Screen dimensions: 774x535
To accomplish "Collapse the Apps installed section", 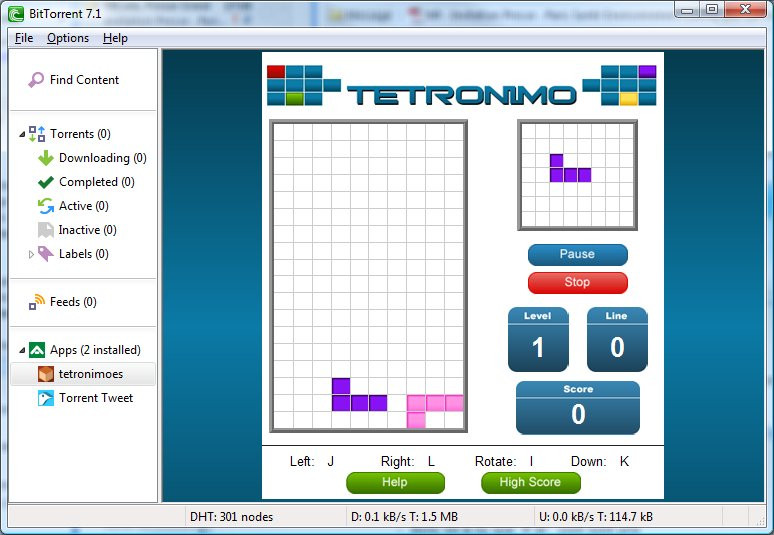I will click(x=22, y=350).
